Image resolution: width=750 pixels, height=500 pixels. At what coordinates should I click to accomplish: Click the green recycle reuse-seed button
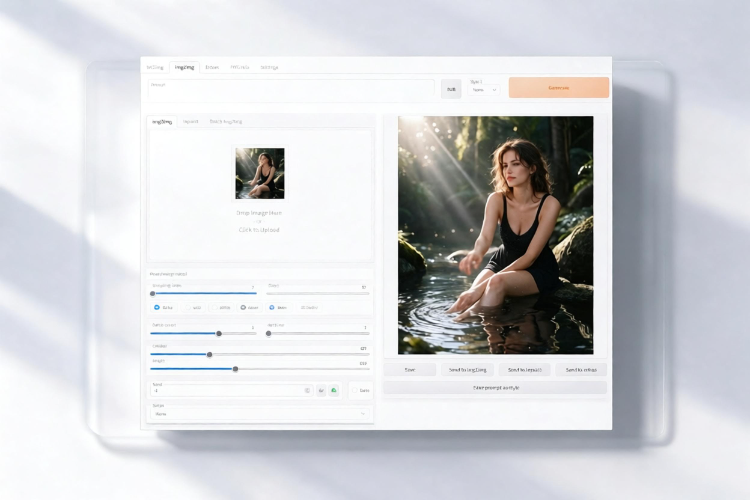(x=334, y=390)
